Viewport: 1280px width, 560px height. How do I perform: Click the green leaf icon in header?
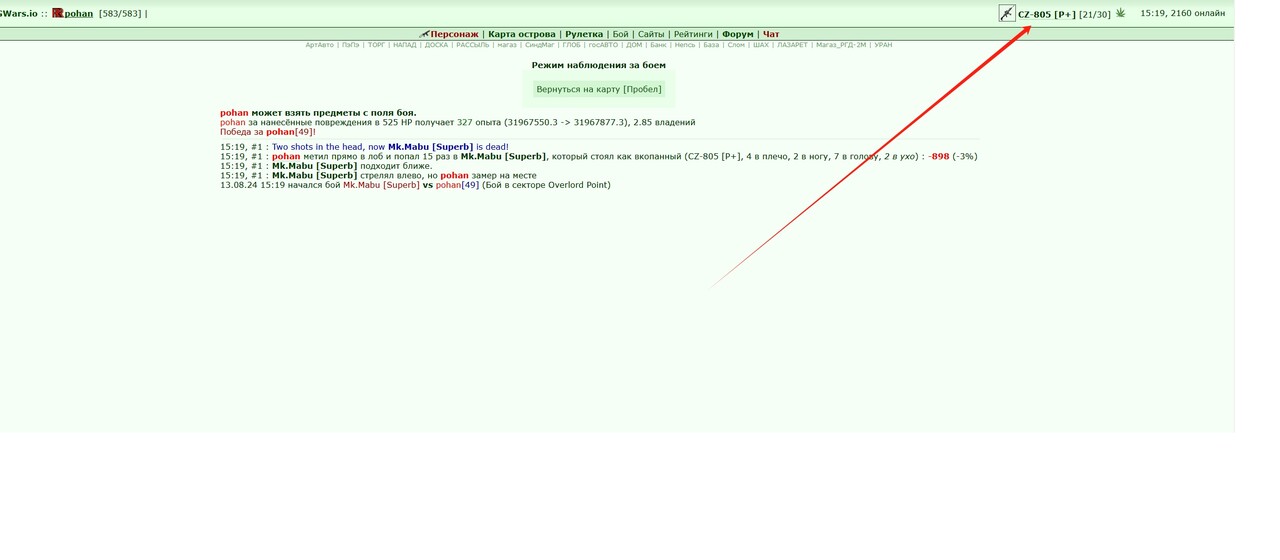[1121, 13]
